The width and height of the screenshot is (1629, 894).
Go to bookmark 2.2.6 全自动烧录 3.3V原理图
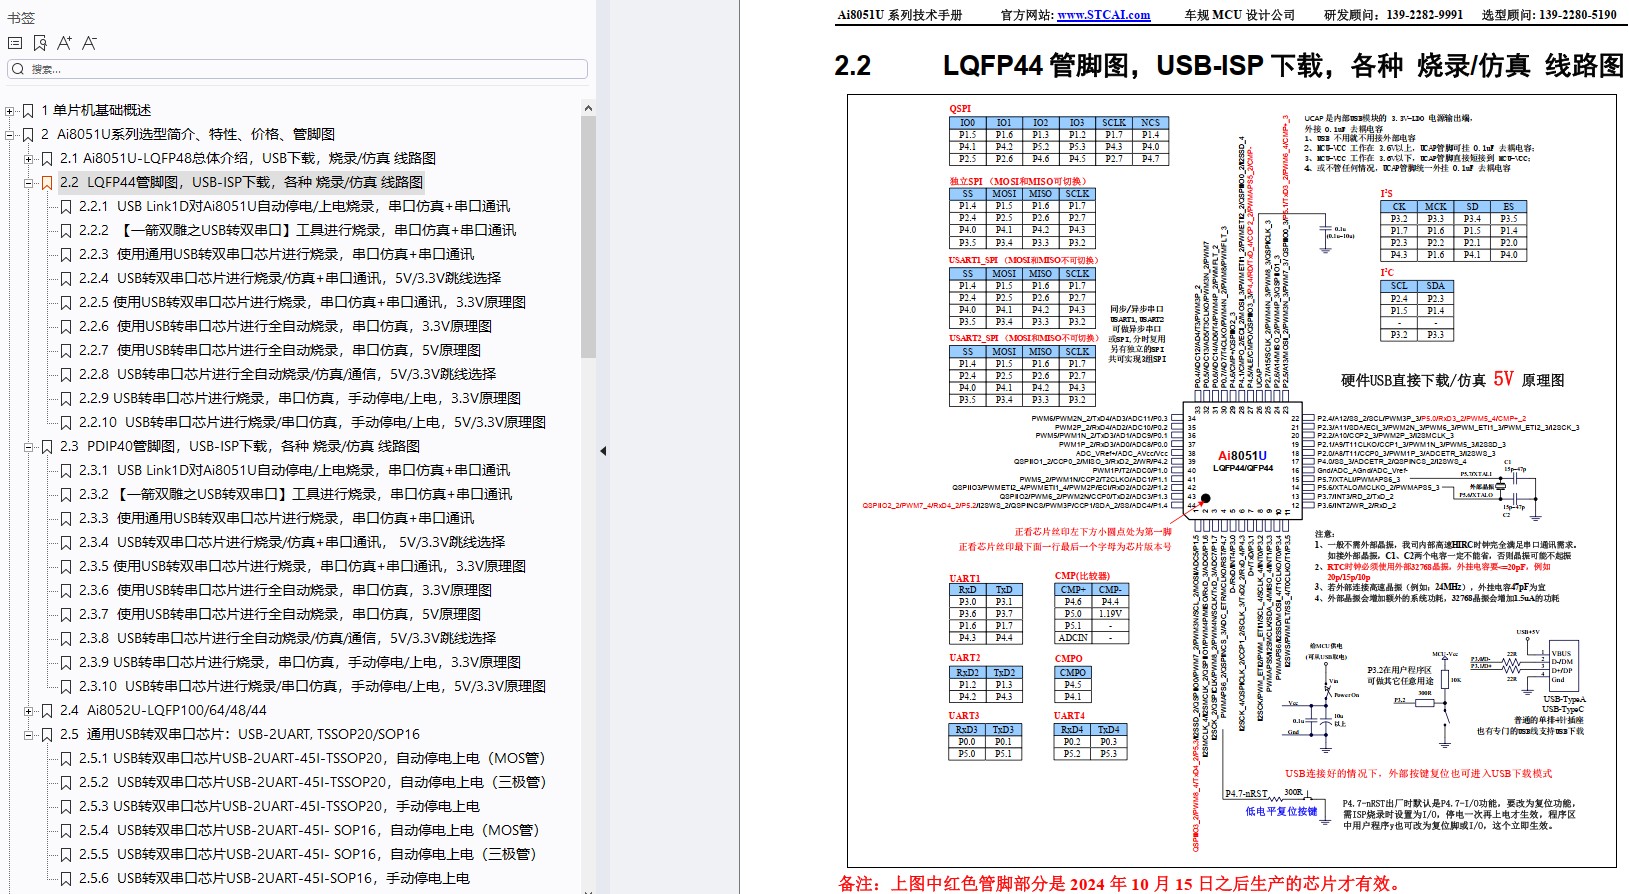coord(285,326)
